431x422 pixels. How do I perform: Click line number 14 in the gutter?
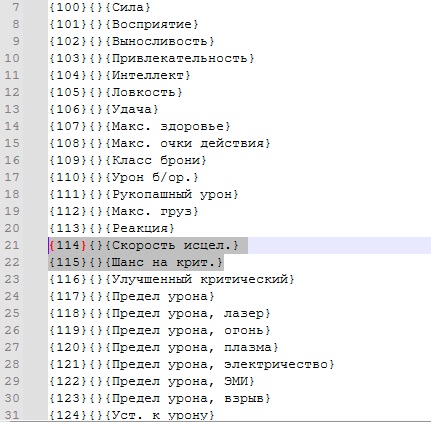point(12,126)
